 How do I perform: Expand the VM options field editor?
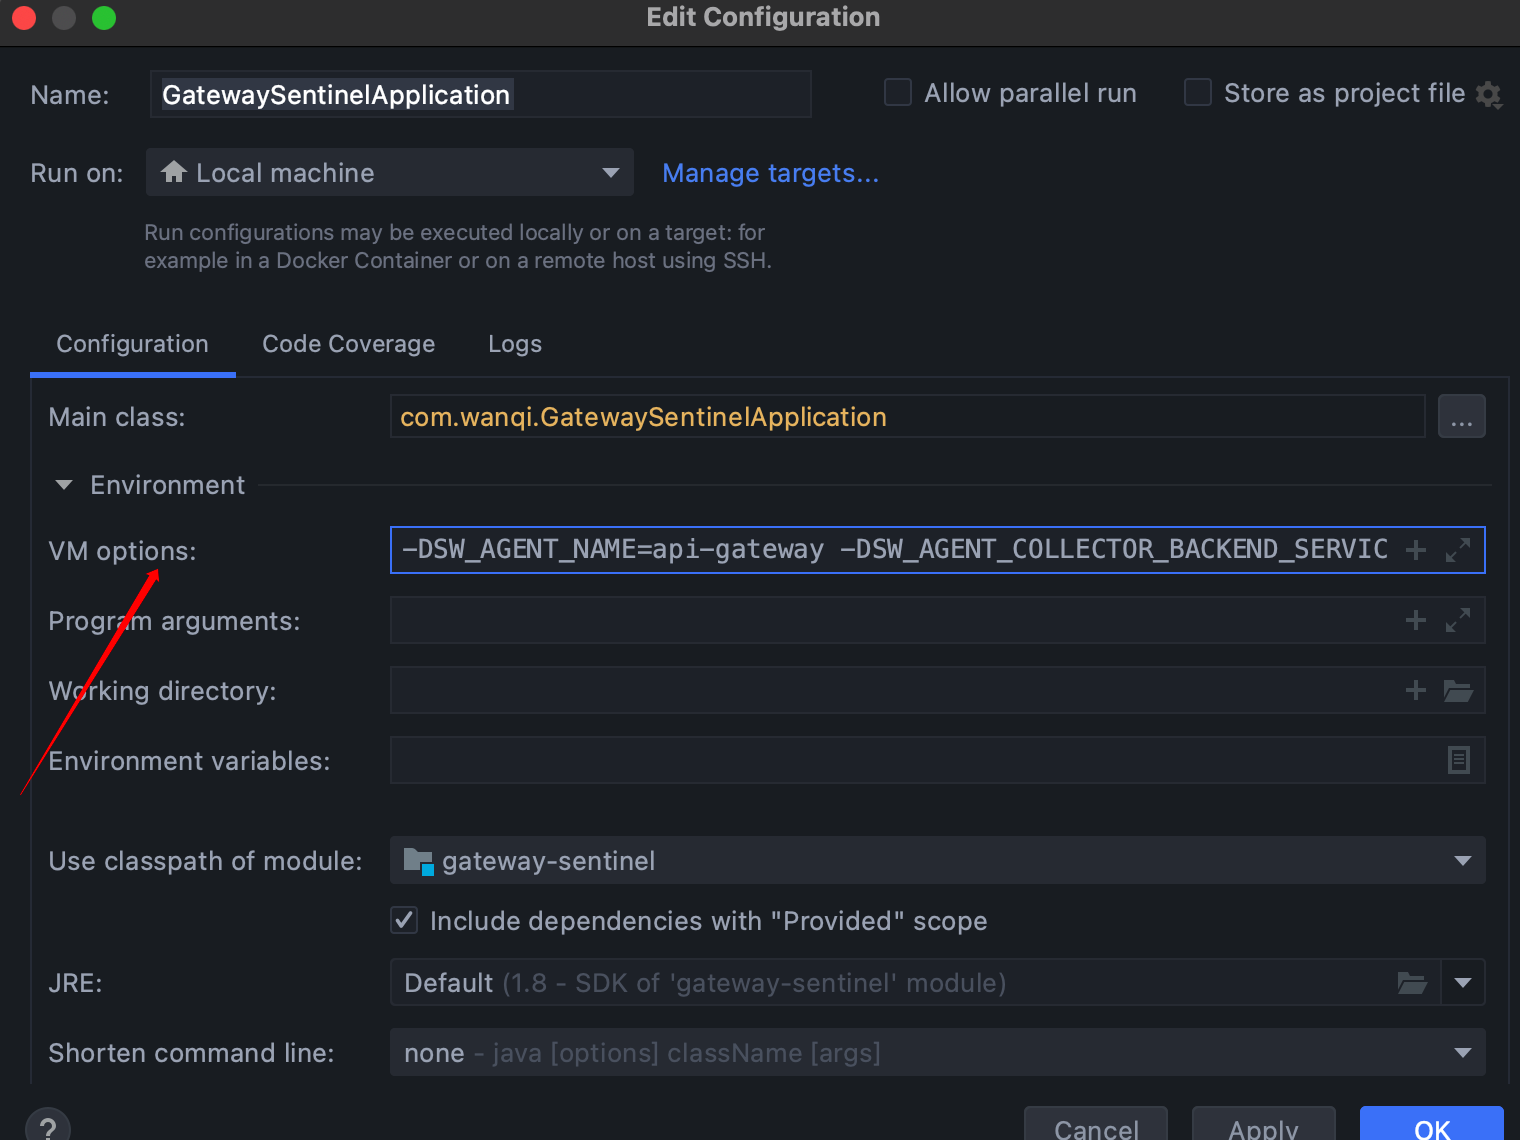pyautogui.click(x=1458, y=550)
